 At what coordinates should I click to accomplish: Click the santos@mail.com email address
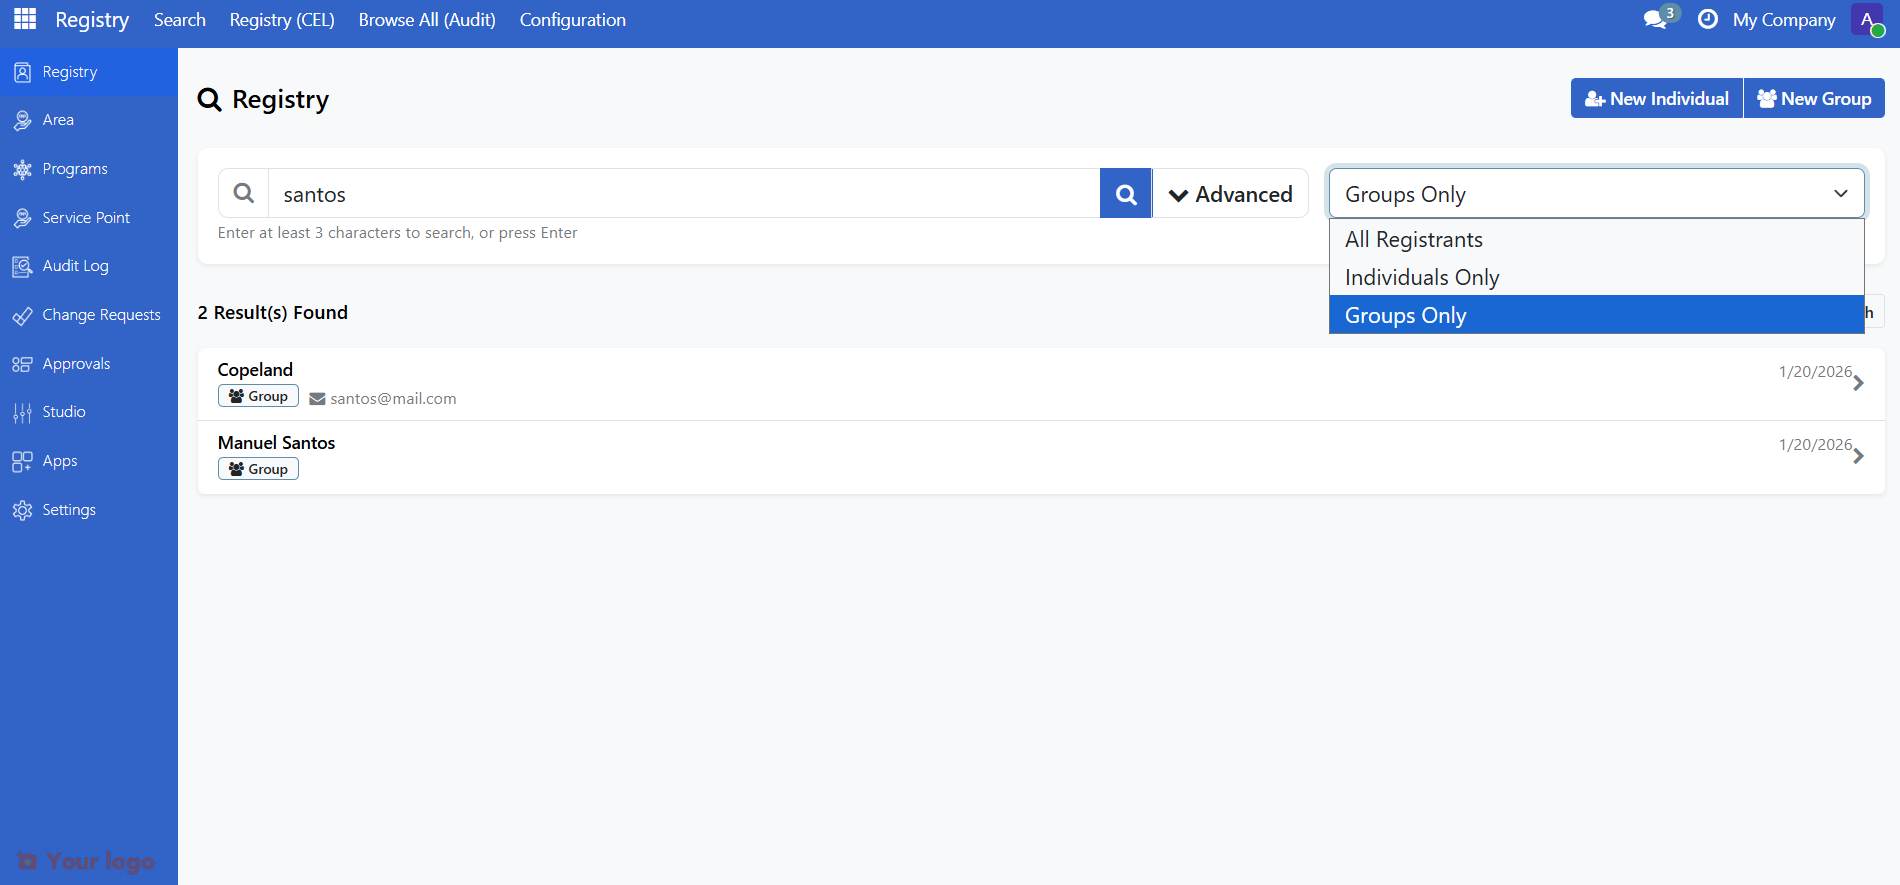tap(393, 399)
